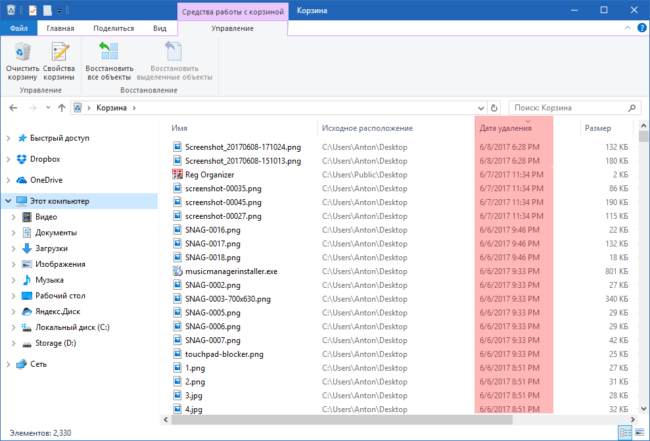Click the Средства работы с корзиной contextual tab
This screenshot has height=441, width=650.
[x=233, y=11]
